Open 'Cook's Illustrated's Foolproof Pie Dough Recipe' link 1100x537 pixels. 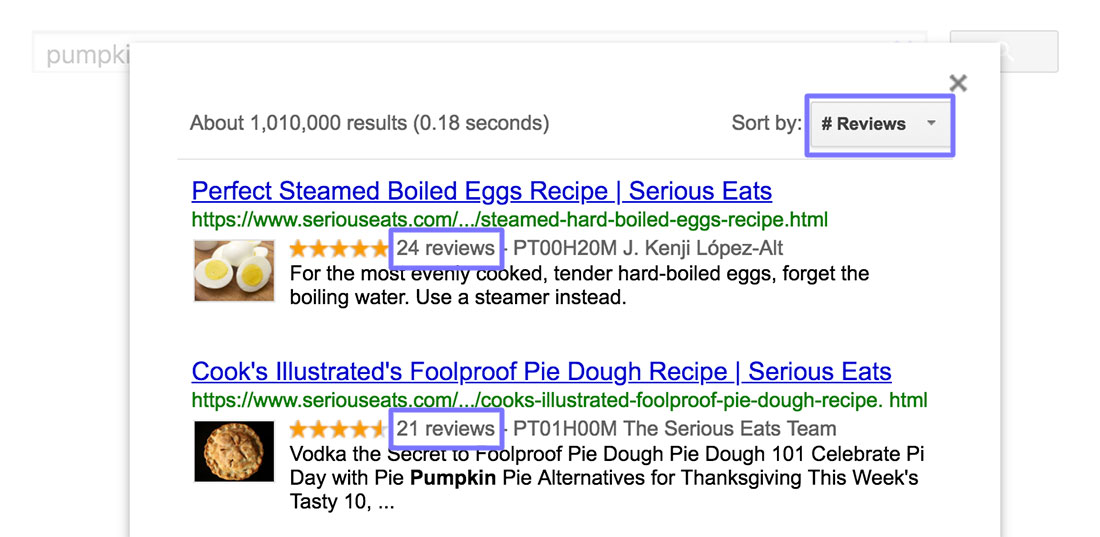click(x=541, y=372)
